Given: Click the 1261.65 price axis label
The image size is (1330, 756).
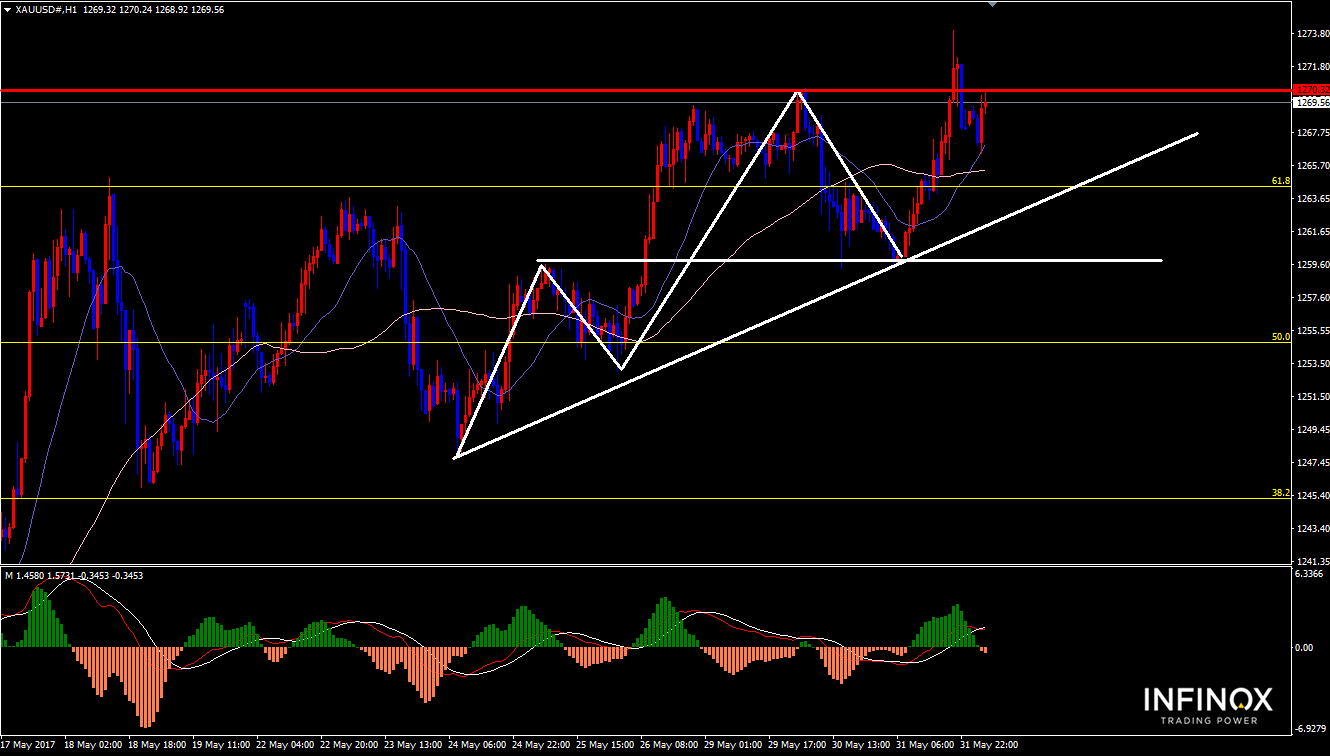Looking at the screenshot, I should coord(1312,232).
